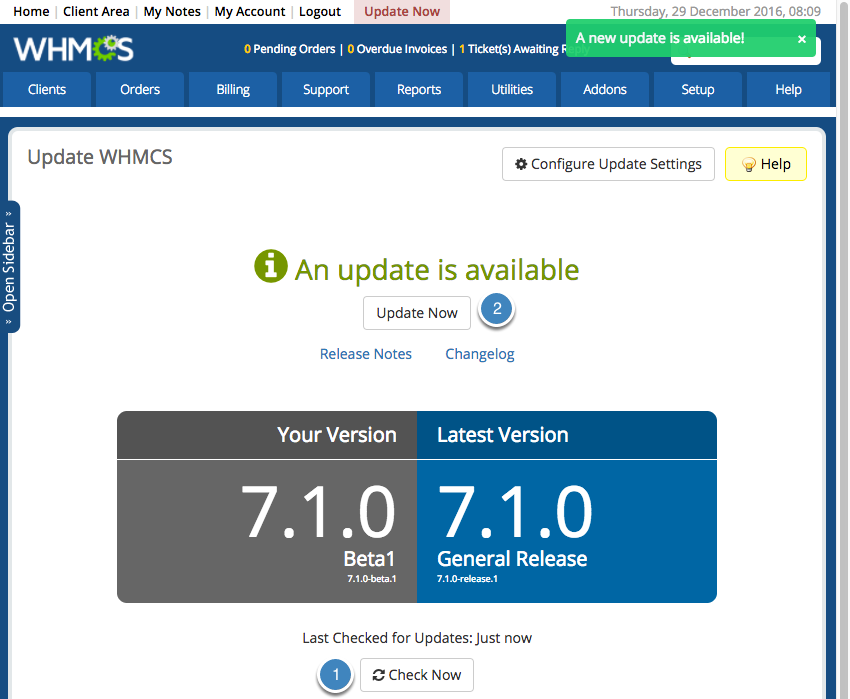Screen dimensions: 850x699
Task: View the Overdue Invoices link
Action: click(x=397, y=49)
